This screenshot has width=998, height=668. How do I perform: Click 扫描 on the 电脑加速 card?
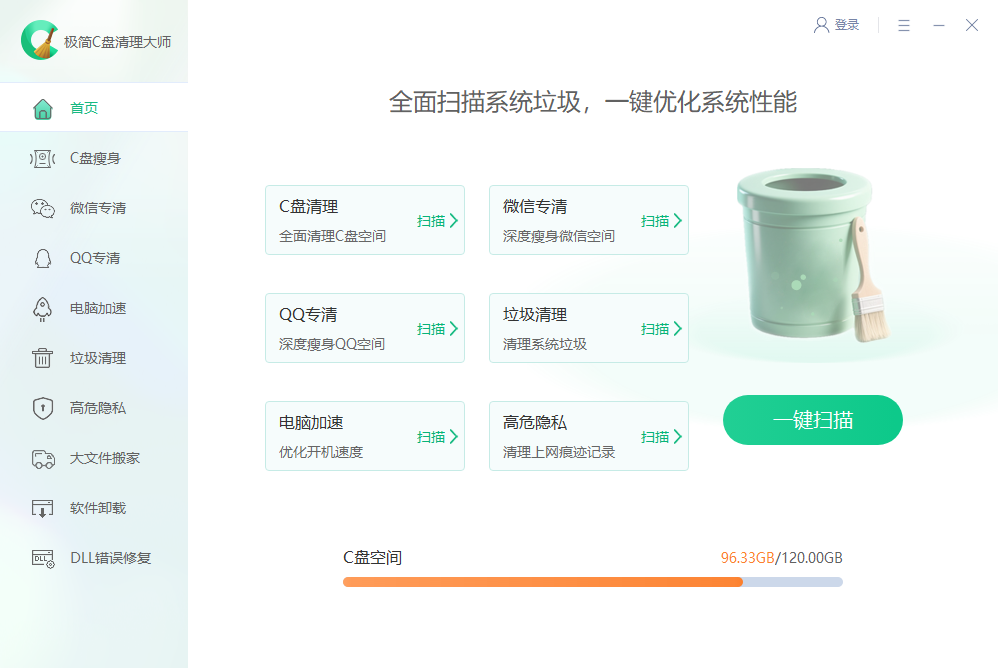pos(437,437)
